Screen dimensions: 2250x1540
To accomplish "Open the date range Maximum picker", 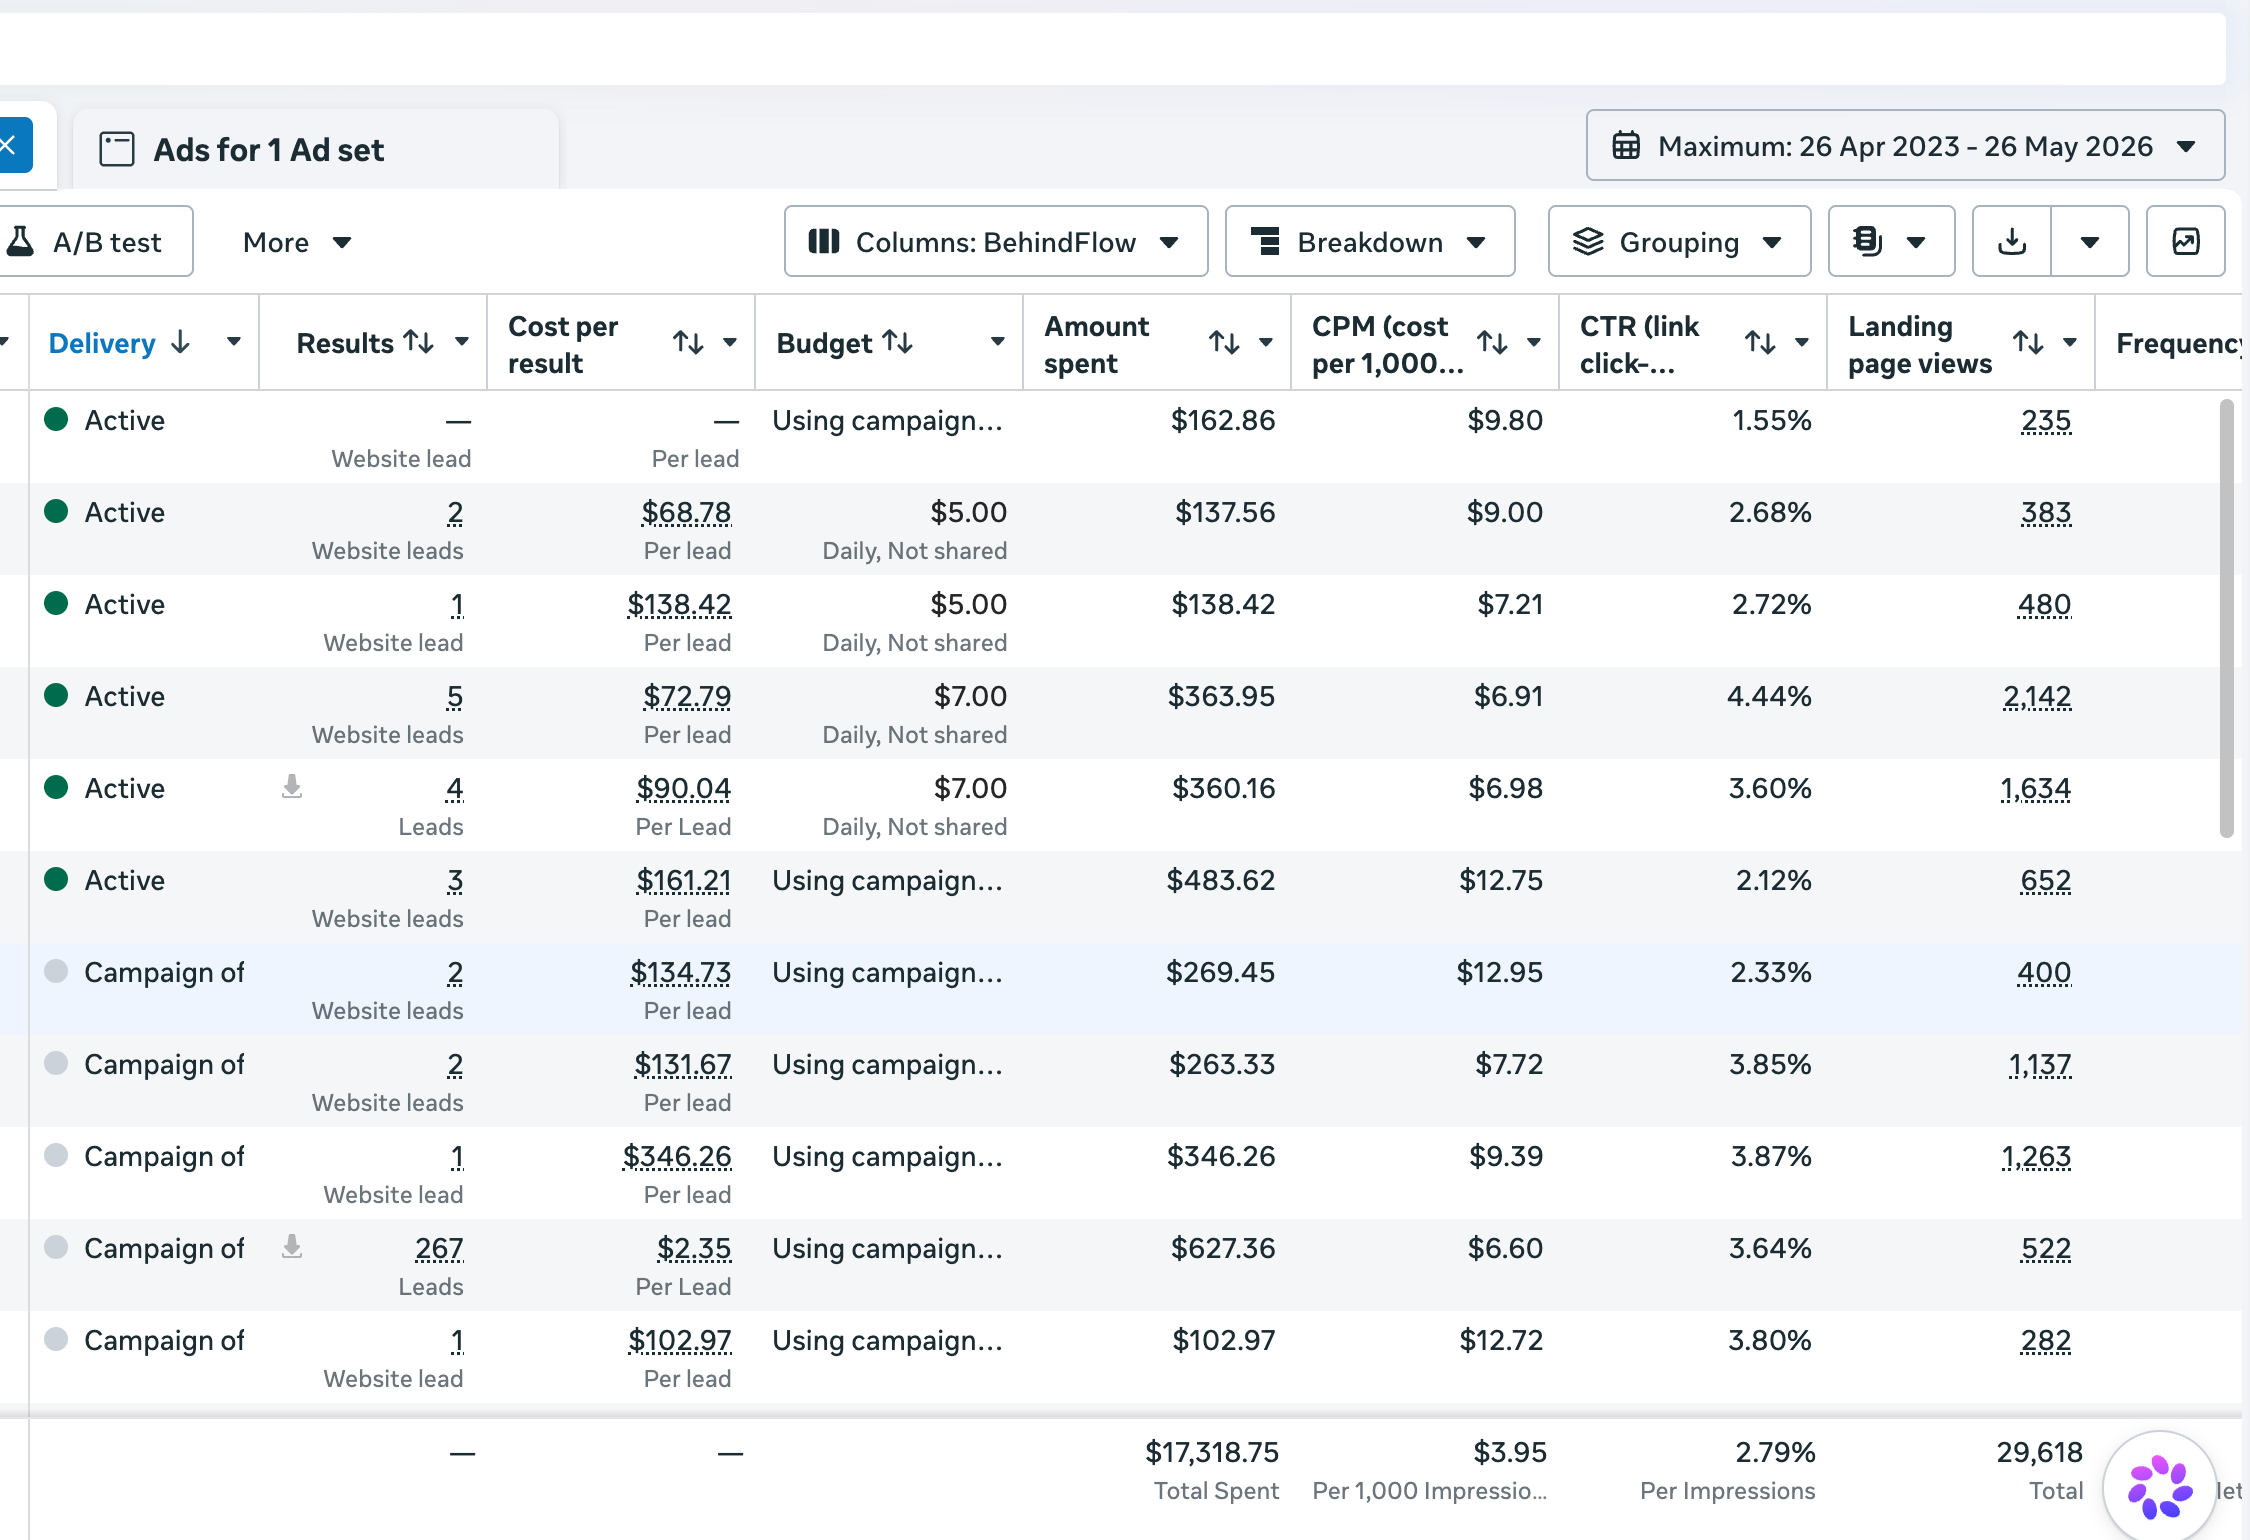I will click(x=1905, y=146).
